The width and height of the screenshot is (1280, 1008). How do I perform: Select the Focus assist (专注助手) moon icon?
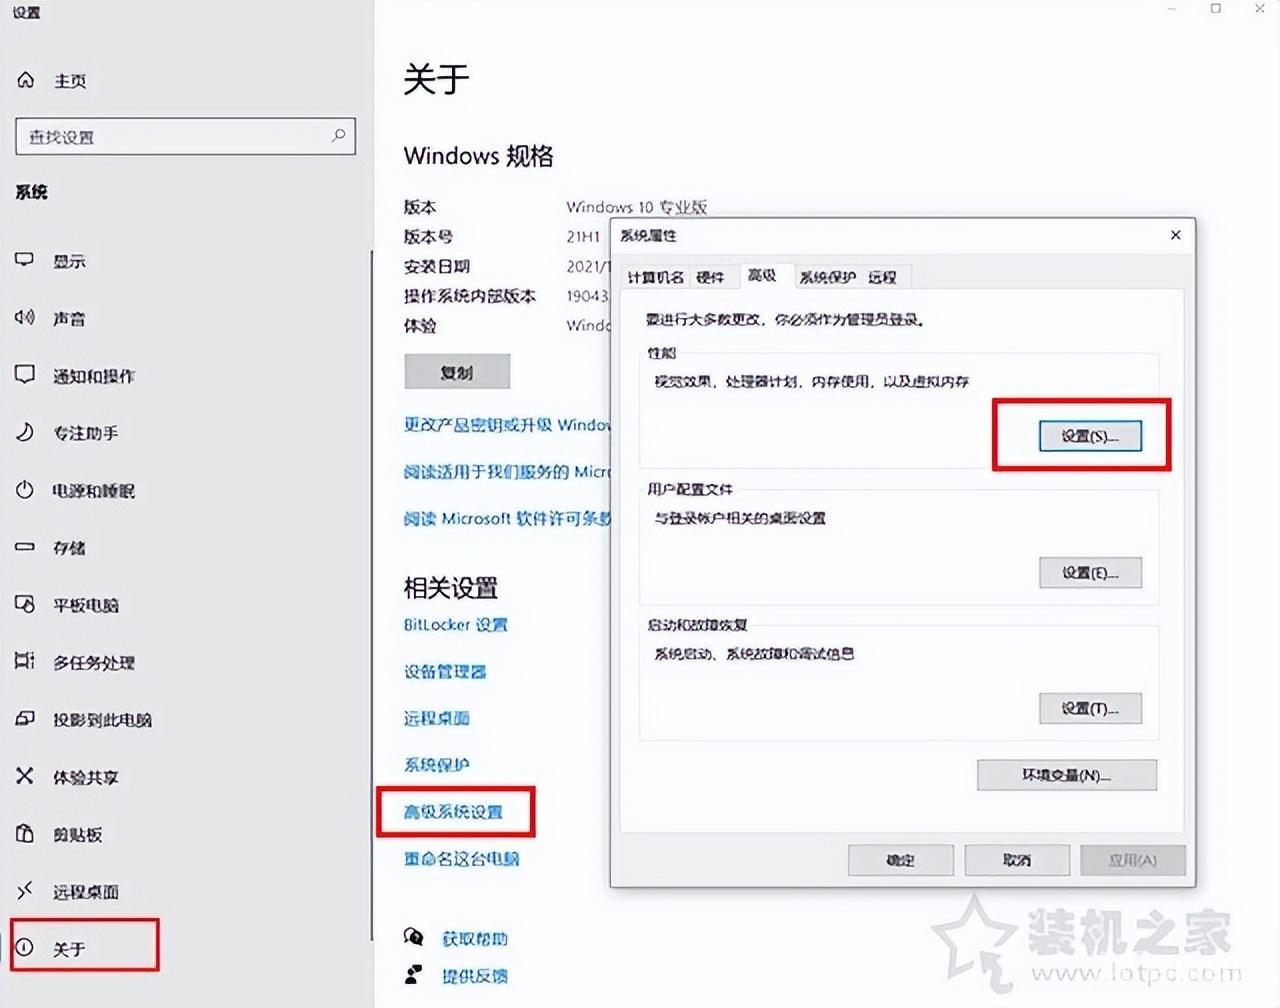pos(25,432)
